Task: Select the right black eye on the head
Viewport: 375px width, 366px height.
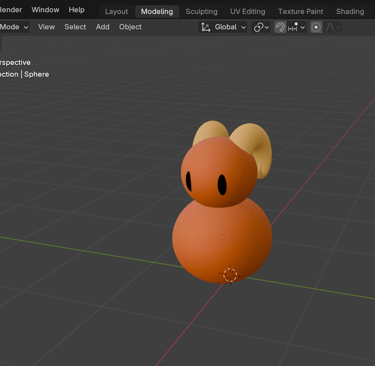Action: 222,184
